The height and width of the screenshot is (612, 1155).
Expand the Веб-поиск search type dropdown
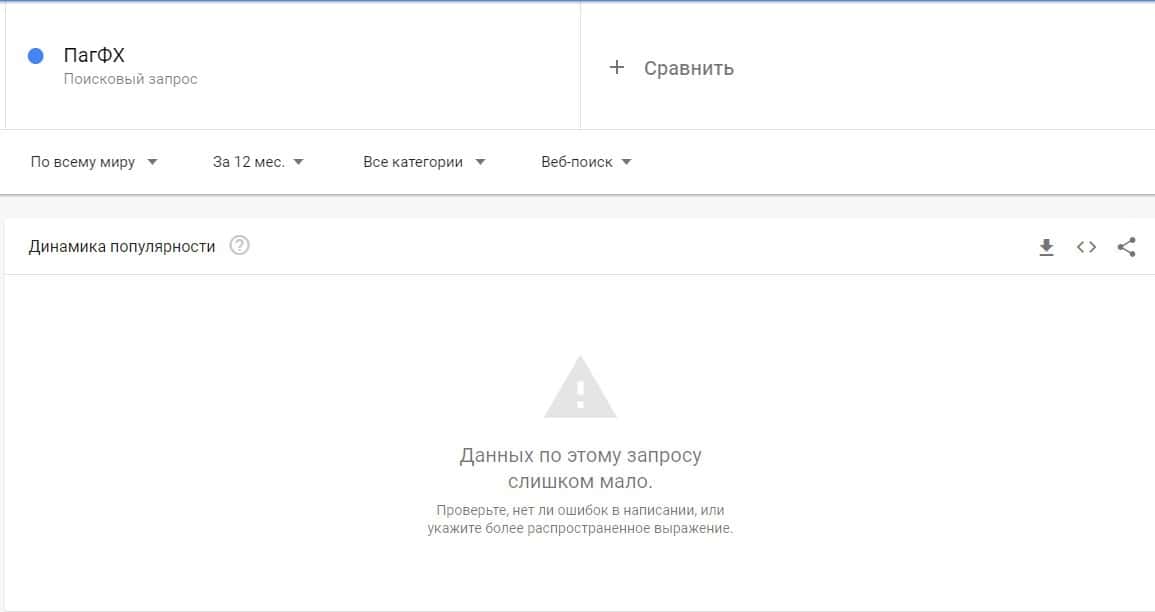586,162
